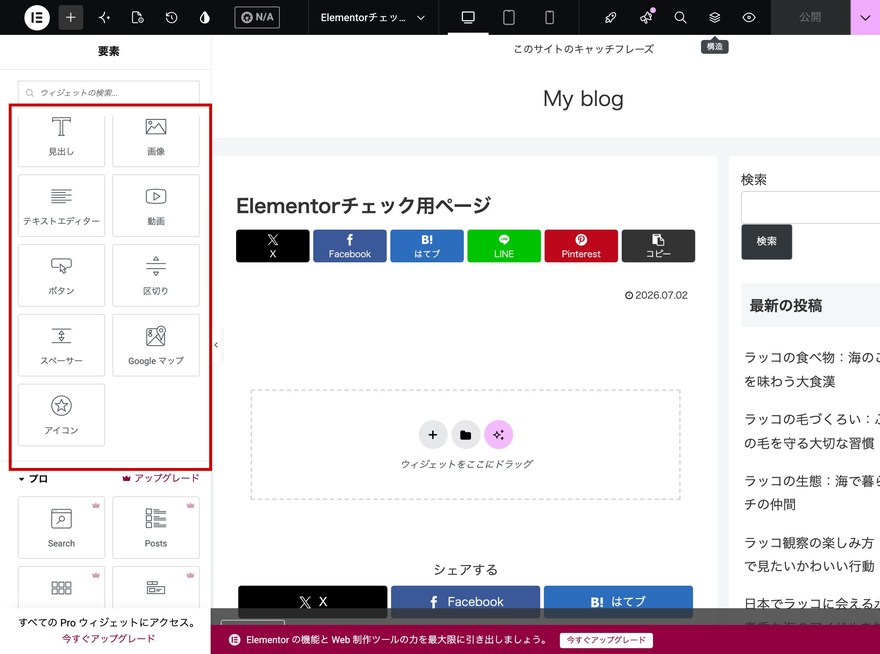880x654 pixels.
Task: Click the large Facebook button under シェアする
Action: 465,602
